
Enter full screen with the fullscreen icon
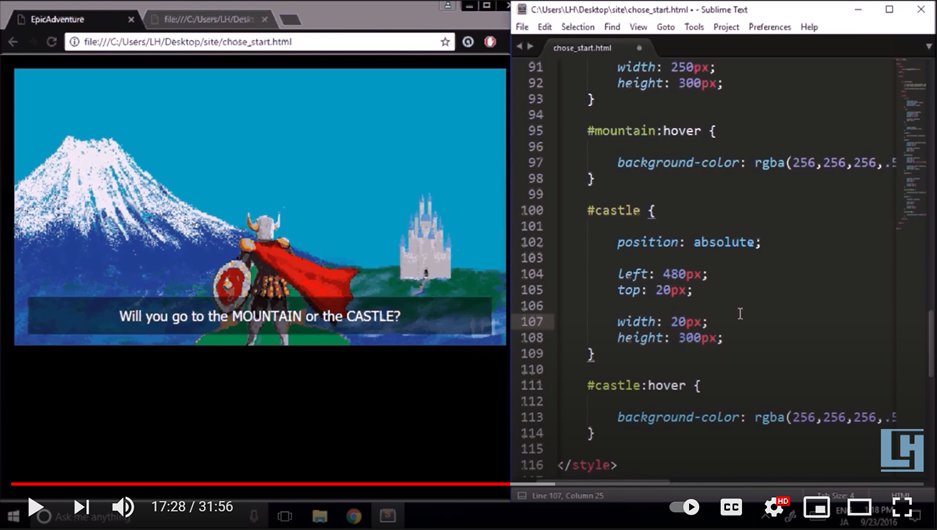(x=902, y=507)
